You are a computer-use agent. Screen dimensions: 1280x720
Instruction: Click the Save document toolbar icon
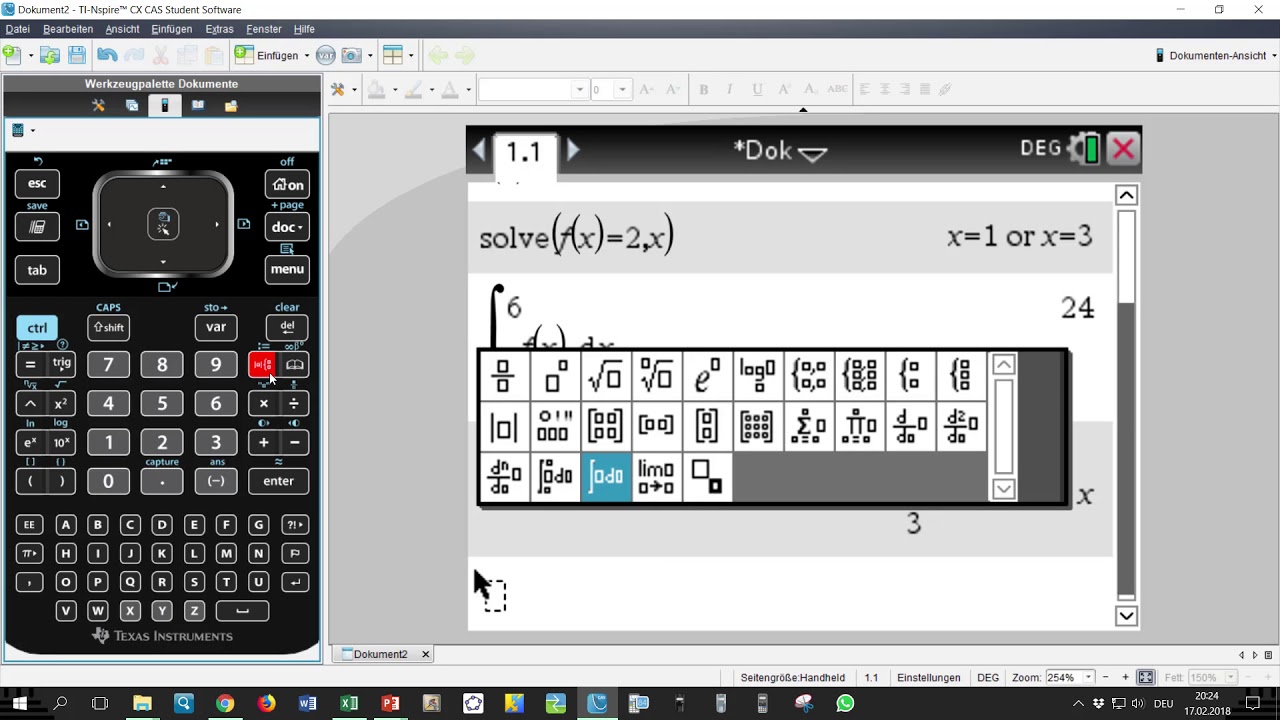point(77,56)
